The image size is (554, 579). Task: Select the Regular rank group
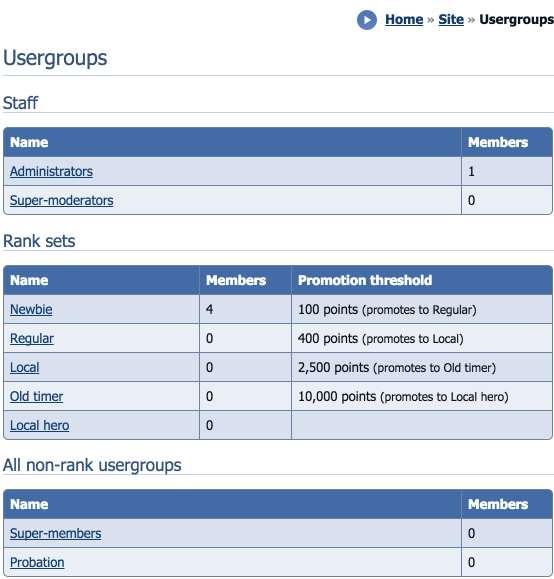tap(32, 338)
